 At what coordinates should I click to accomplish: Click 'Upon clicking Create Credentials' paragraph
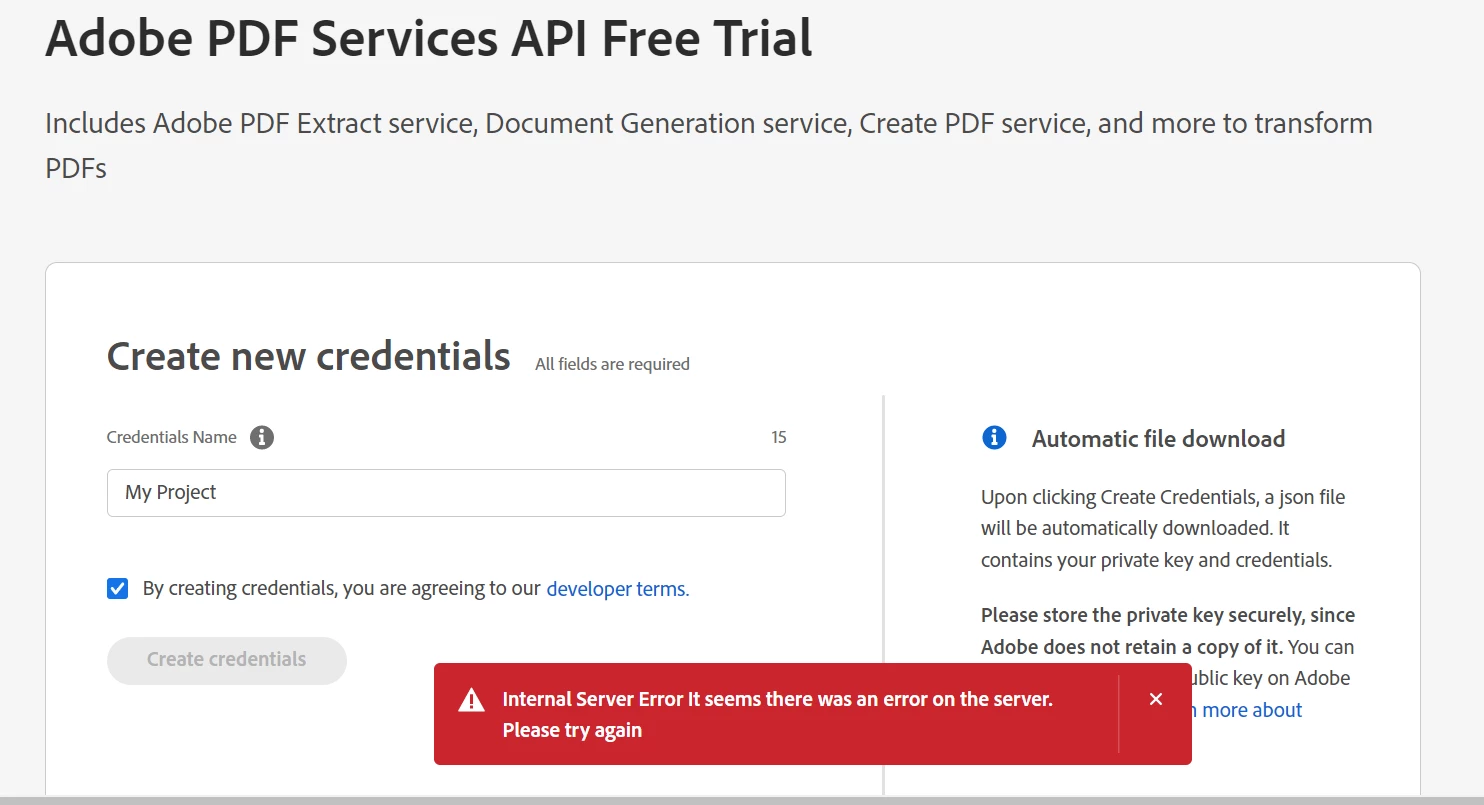point(1163,528)
